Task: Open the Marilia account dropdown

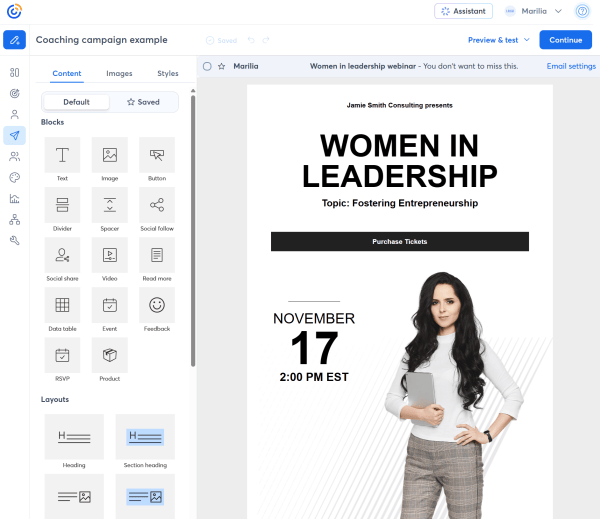Action: click(534, 11)
